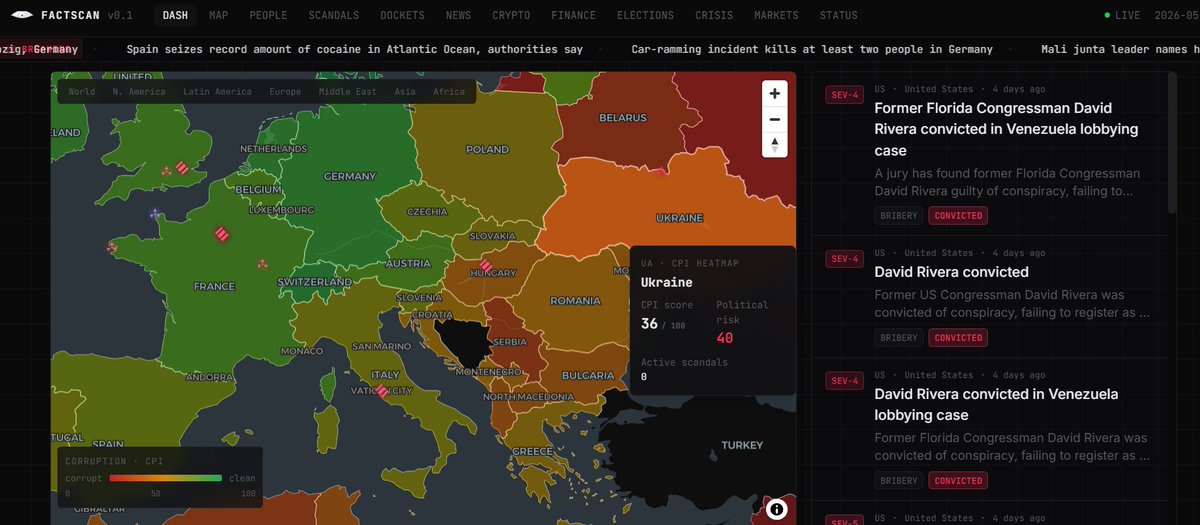
Task: Click CONVICTED tag on first news card
Action: click(958, 215)
